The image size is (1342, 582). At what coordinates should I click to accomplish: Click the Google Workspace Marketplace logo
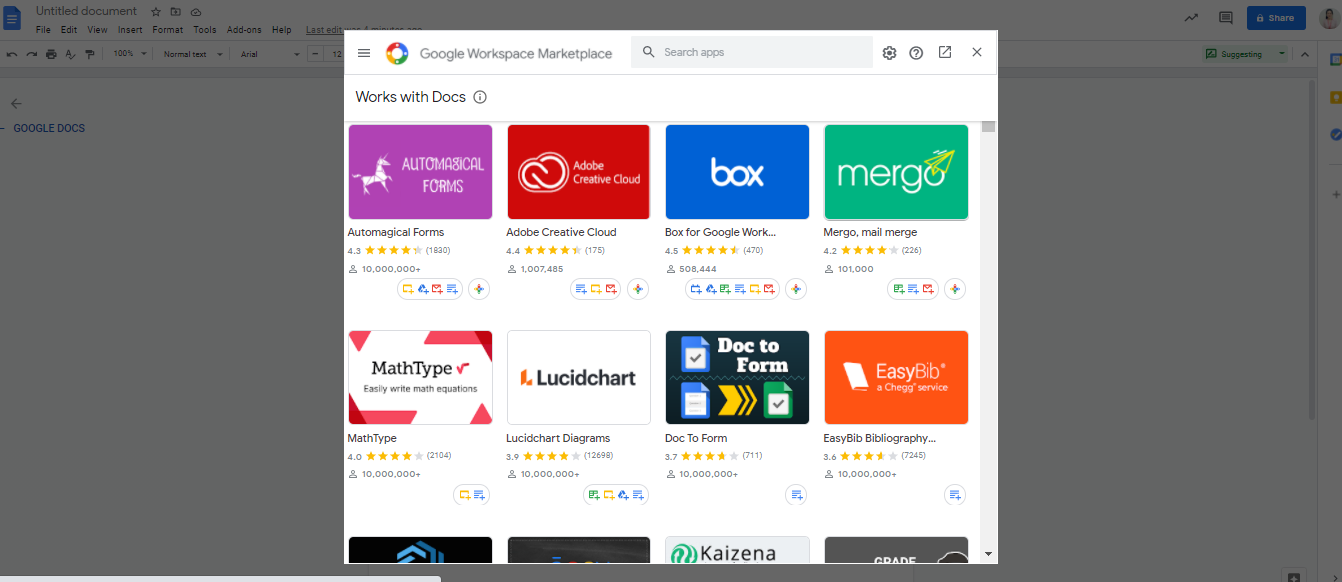pos(397,53)
